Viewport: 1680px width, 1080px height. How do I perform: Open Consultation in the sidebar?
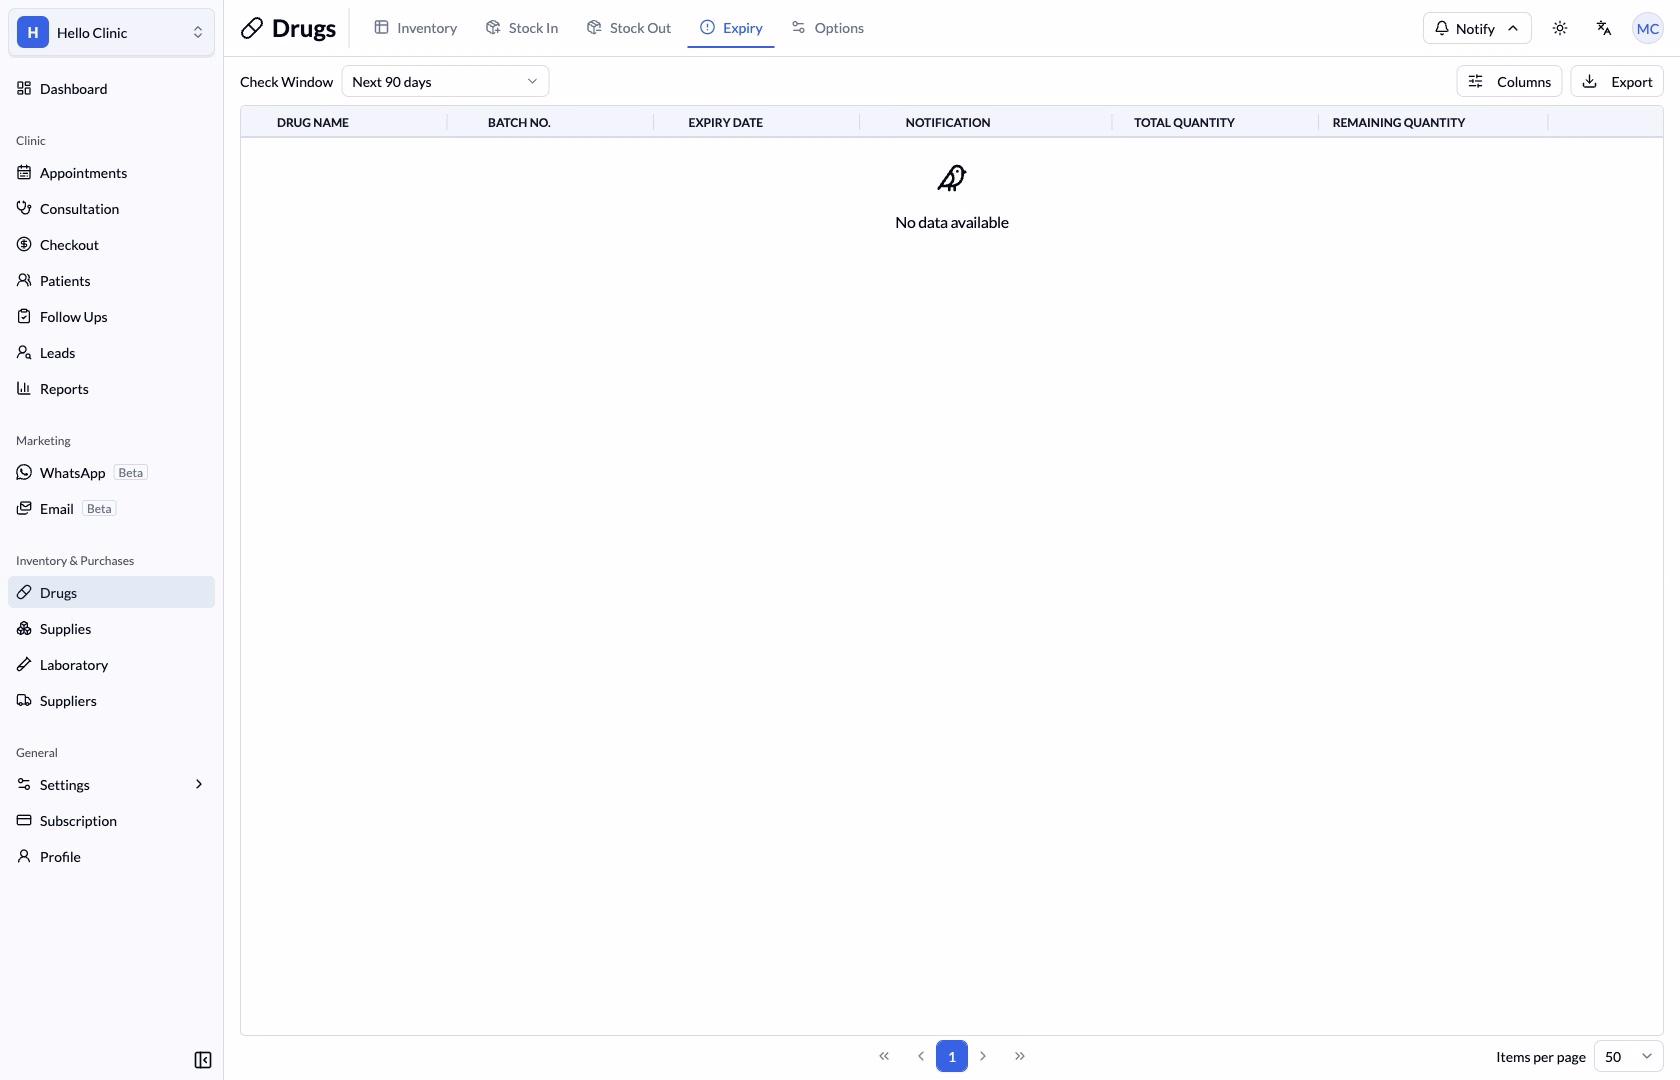pos(111,209)
